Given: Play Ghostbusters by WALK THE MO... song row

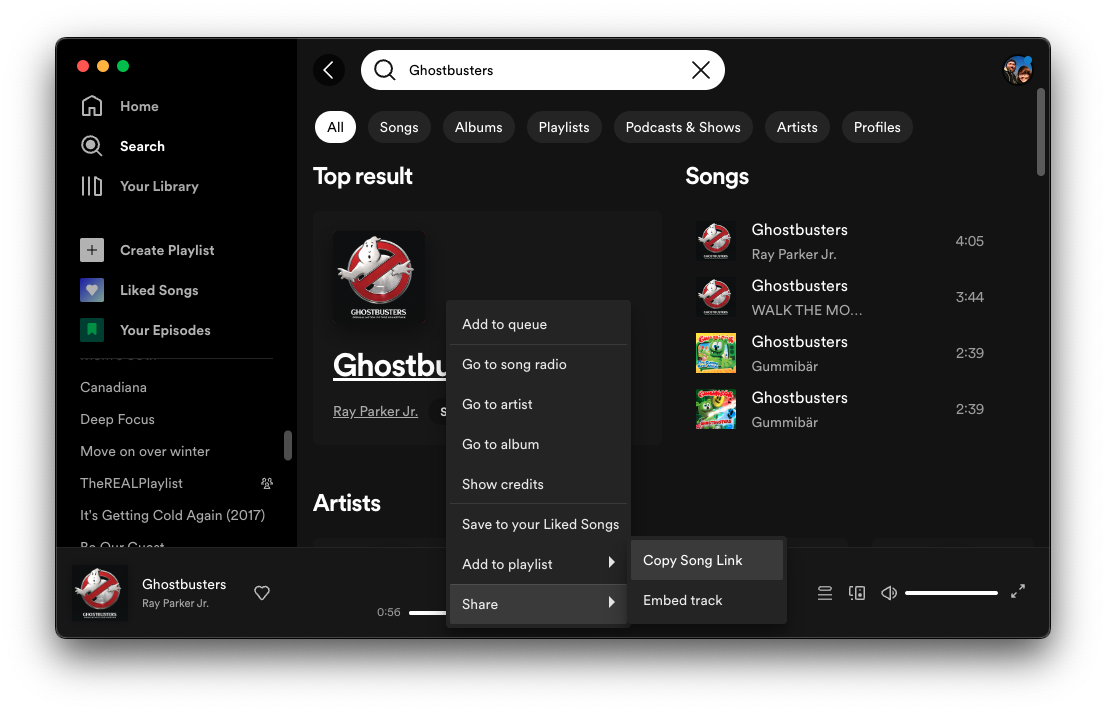Looking at the screenshot, I should [x=846, y=297].
